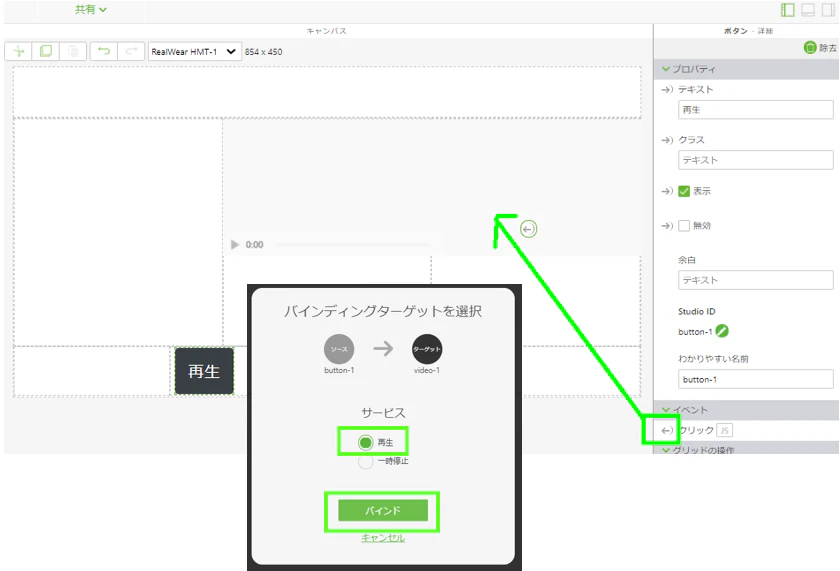Click the ターゲット circle in binding dialog
This screenshot has height=571, width=840.
pos(427,349)
